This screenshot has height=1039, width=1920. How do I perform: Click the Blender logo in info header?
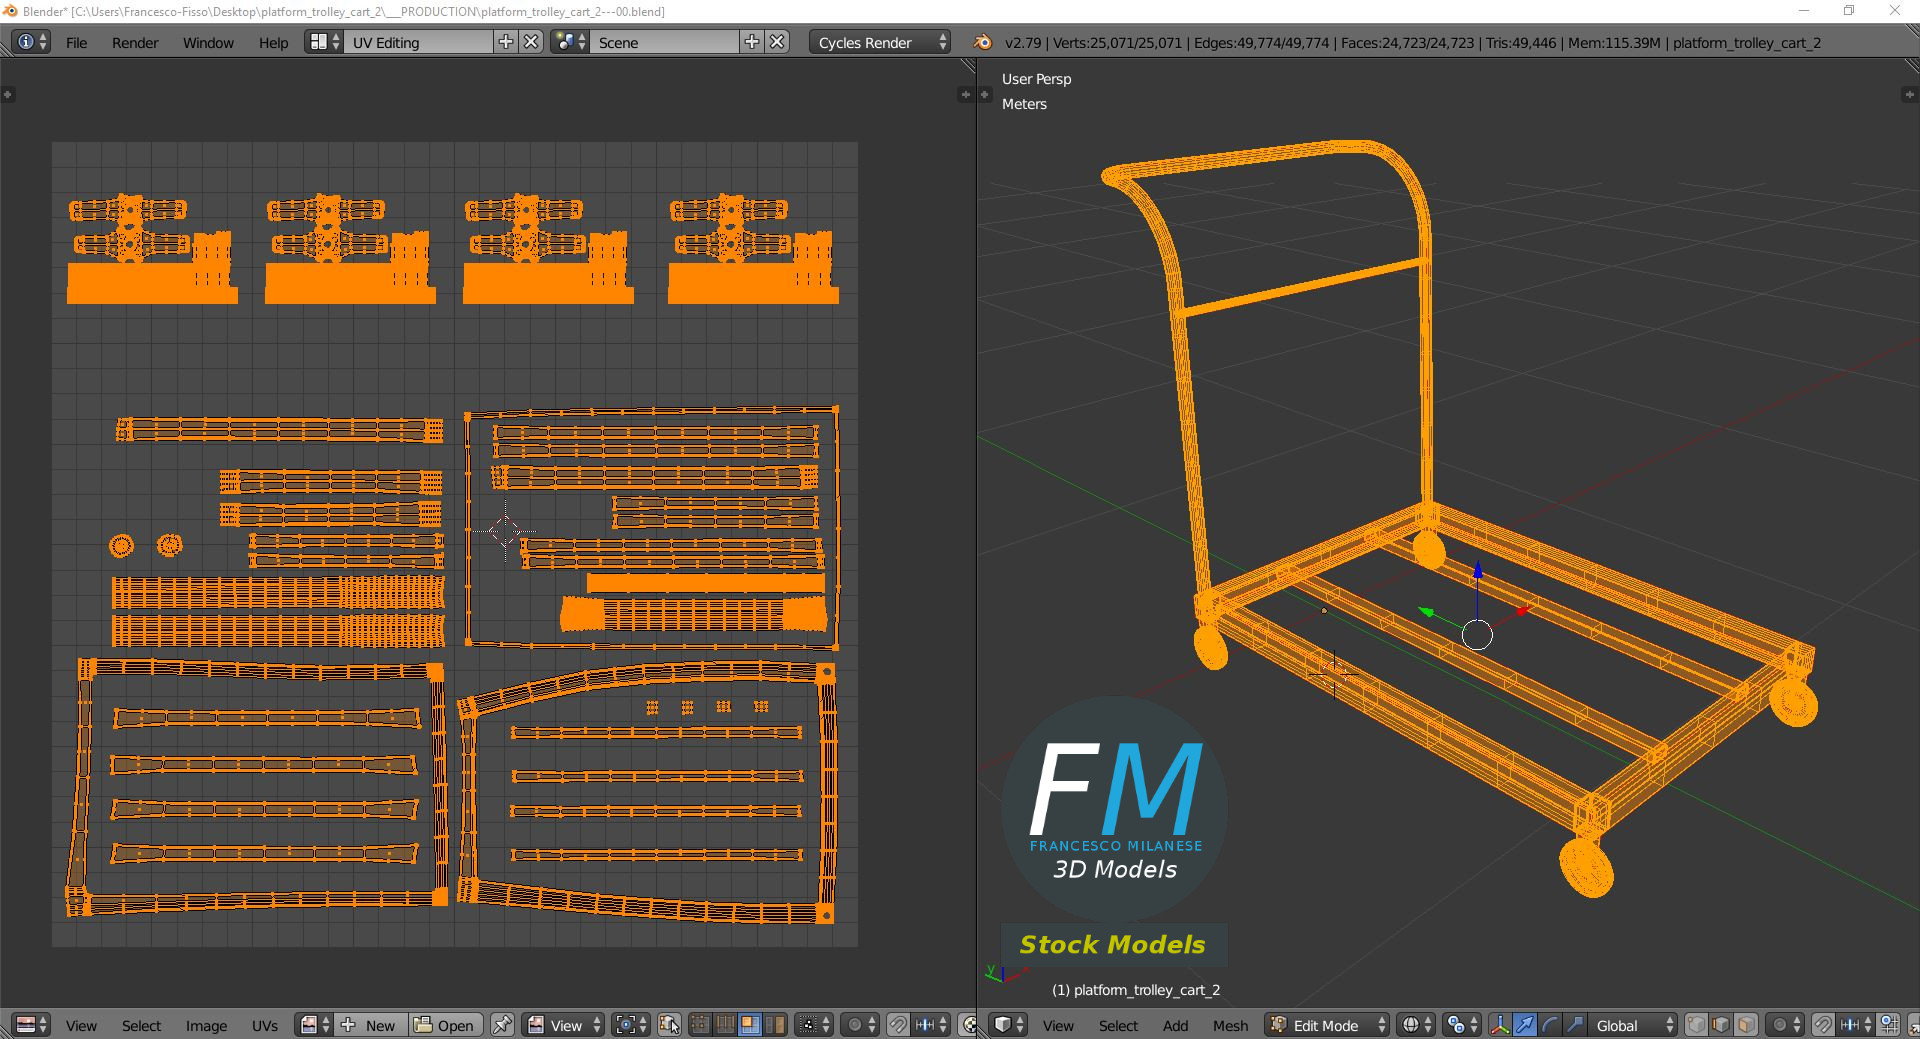983,42
